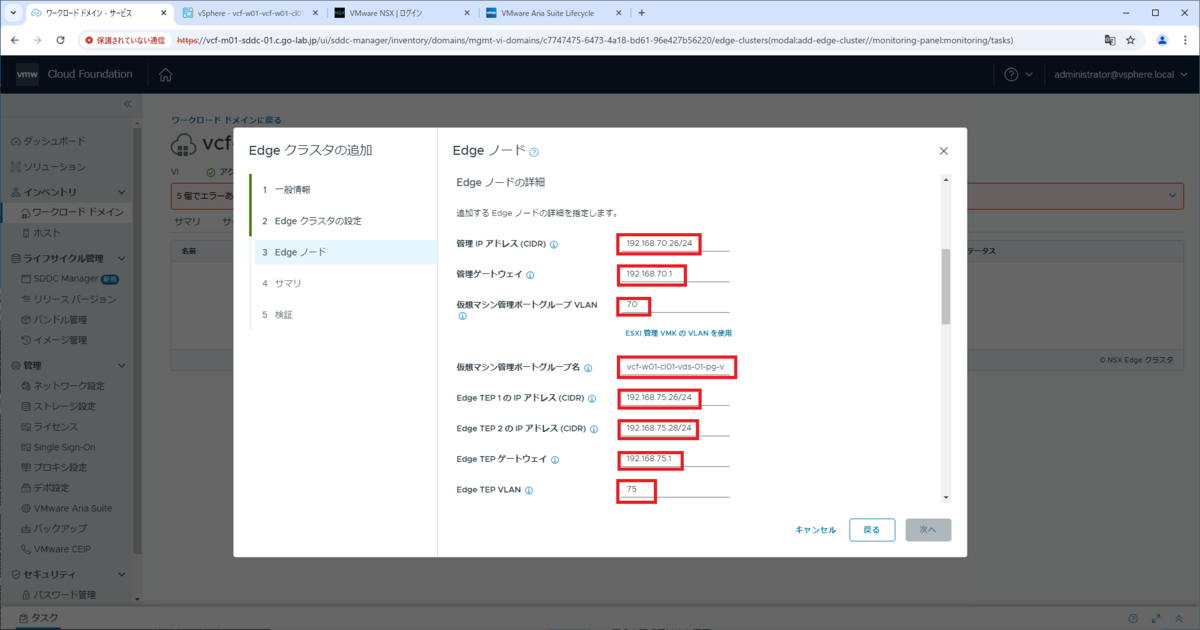Select wizard step 4 サマリ
The height and width of the screenshot is (630, 1200).
(x=344, y=283)
